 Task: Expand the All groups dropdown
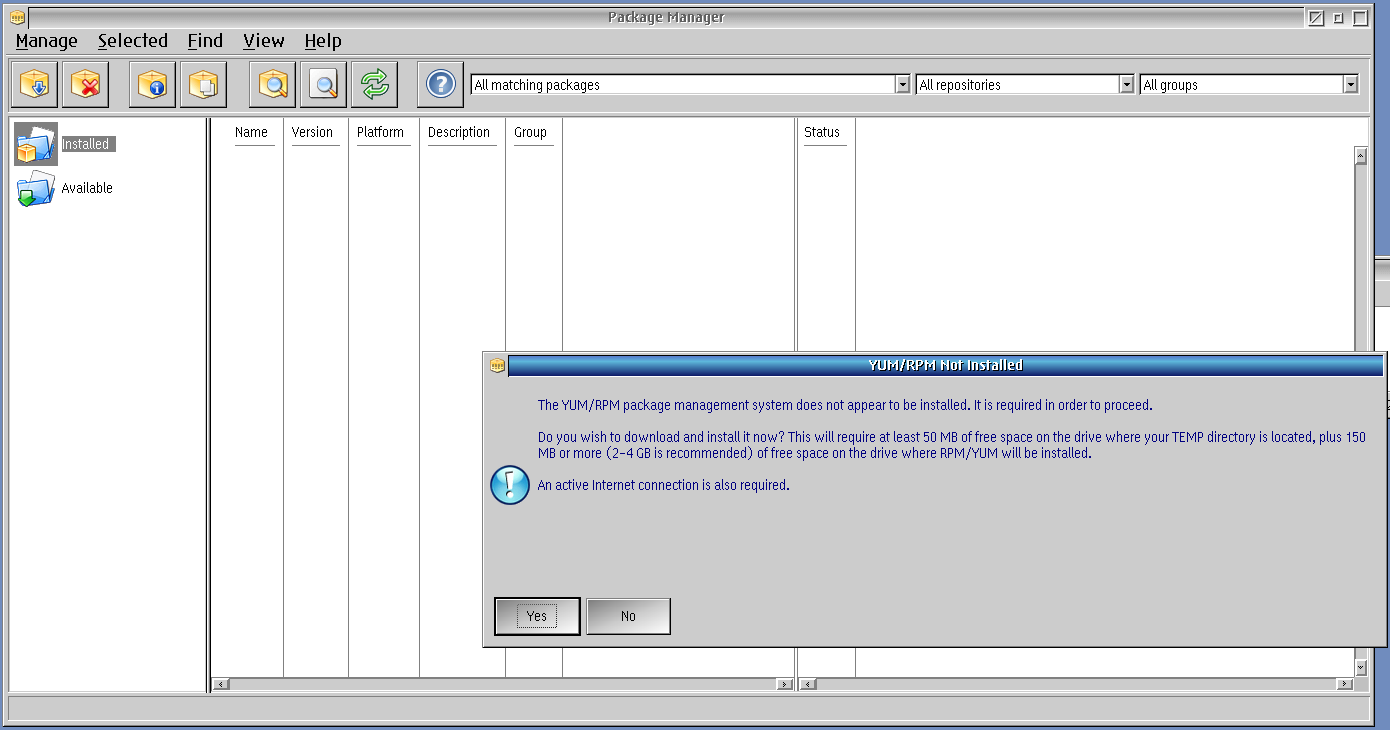[x=1351, y=85]
